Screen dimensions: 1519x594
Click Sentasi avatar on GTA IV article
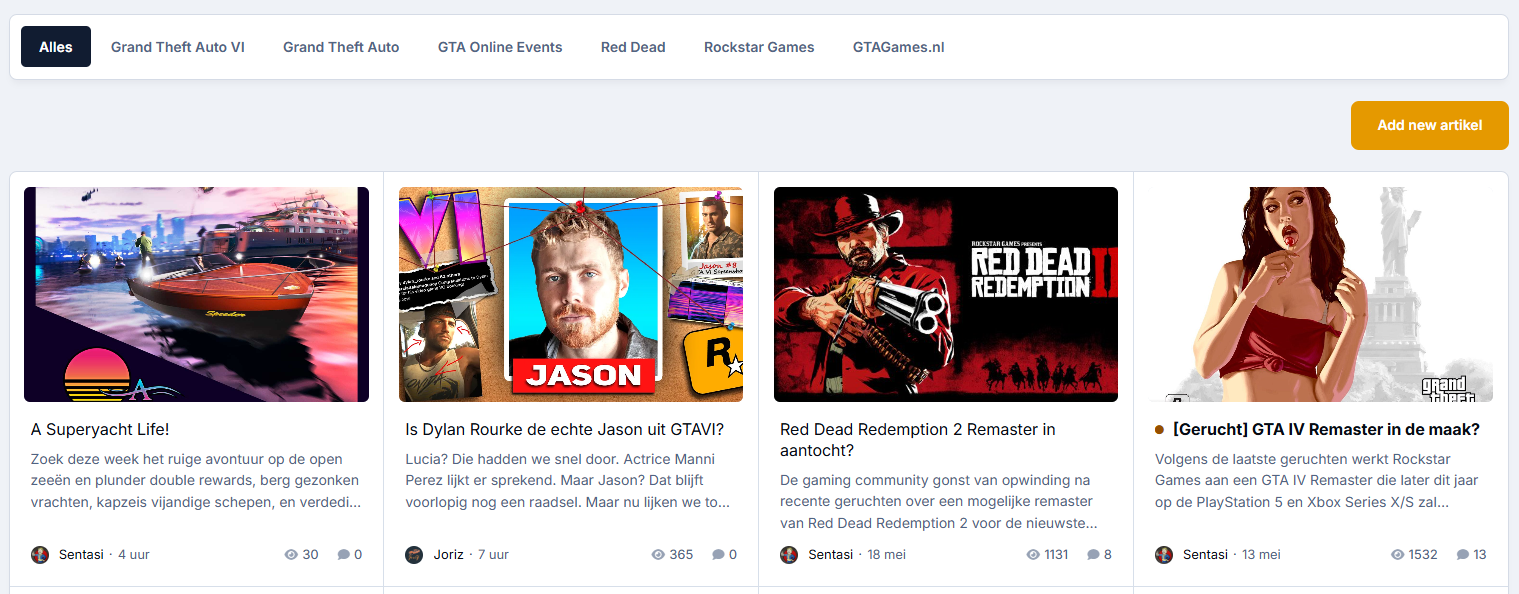click(x=1164, y=554)
